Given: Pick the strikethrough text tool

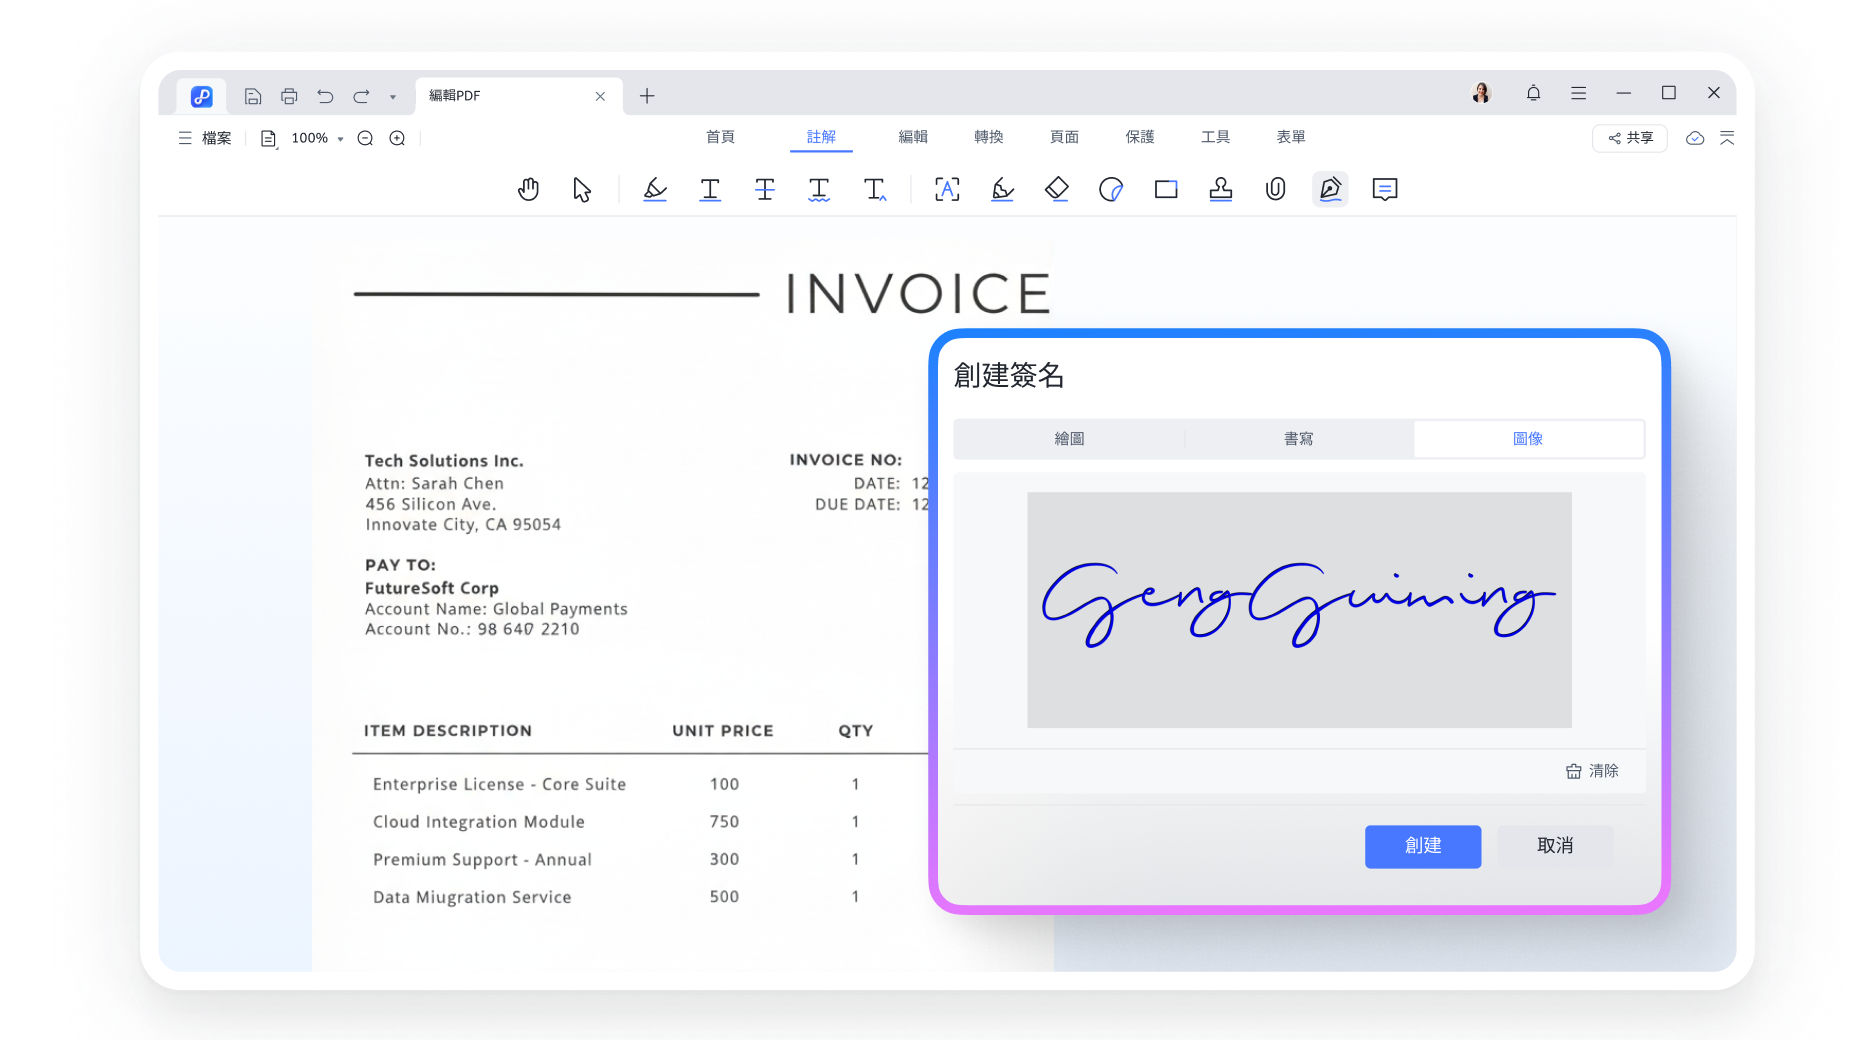Looking at the screenshot, I should (765, 189).
